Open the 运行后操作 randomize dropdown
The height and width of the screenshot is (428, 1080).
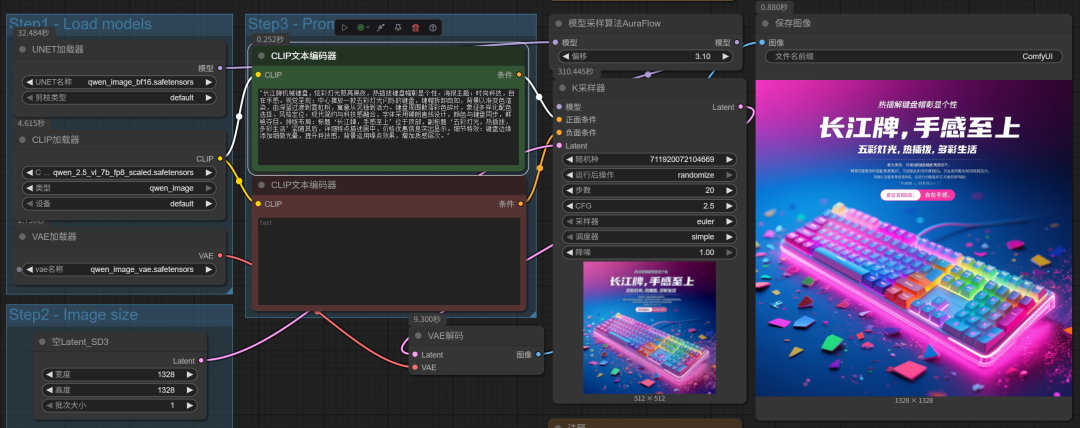[x=649, y=175]
